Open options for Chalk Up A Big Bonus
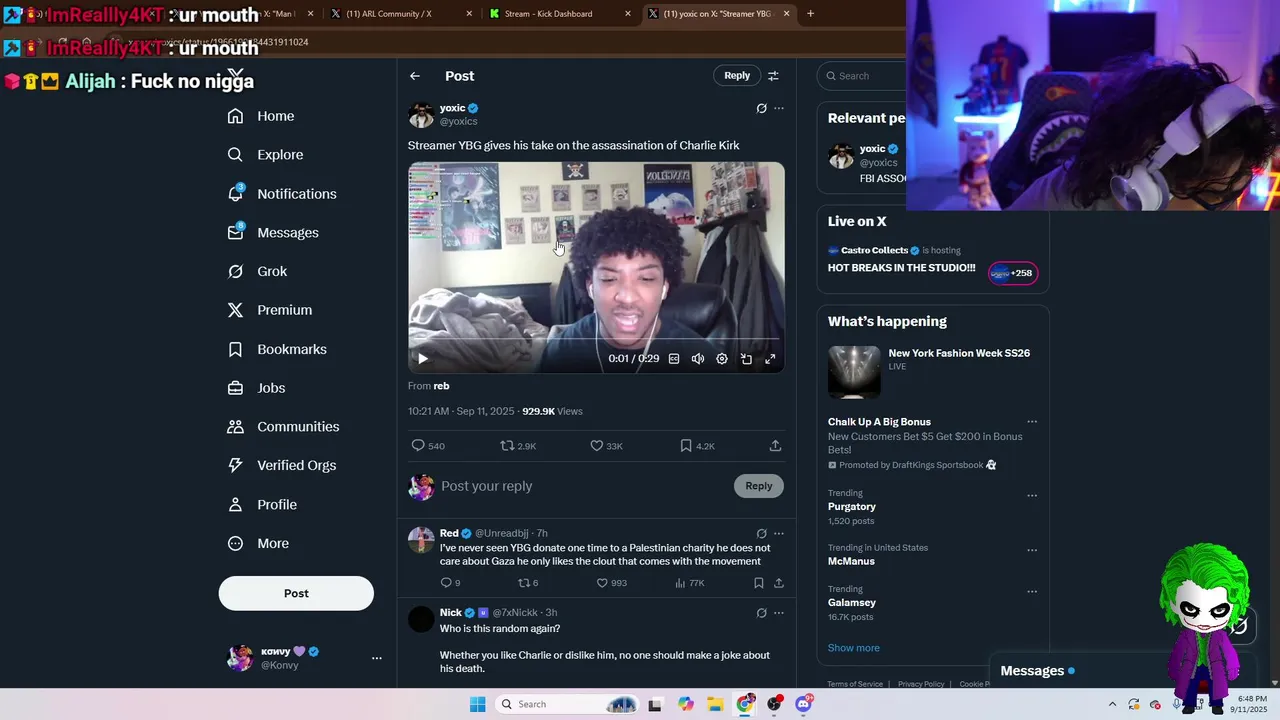 coord(1032,422)
